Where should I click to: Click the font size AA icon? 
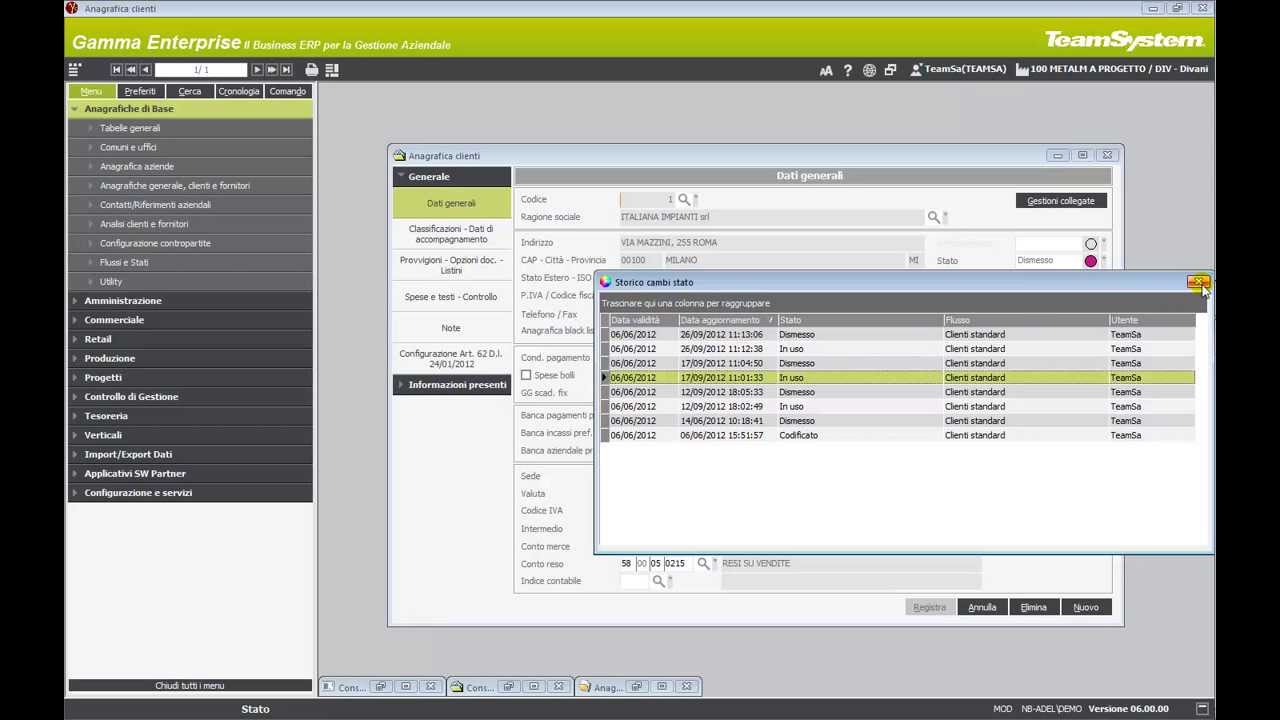pos(826,70)
